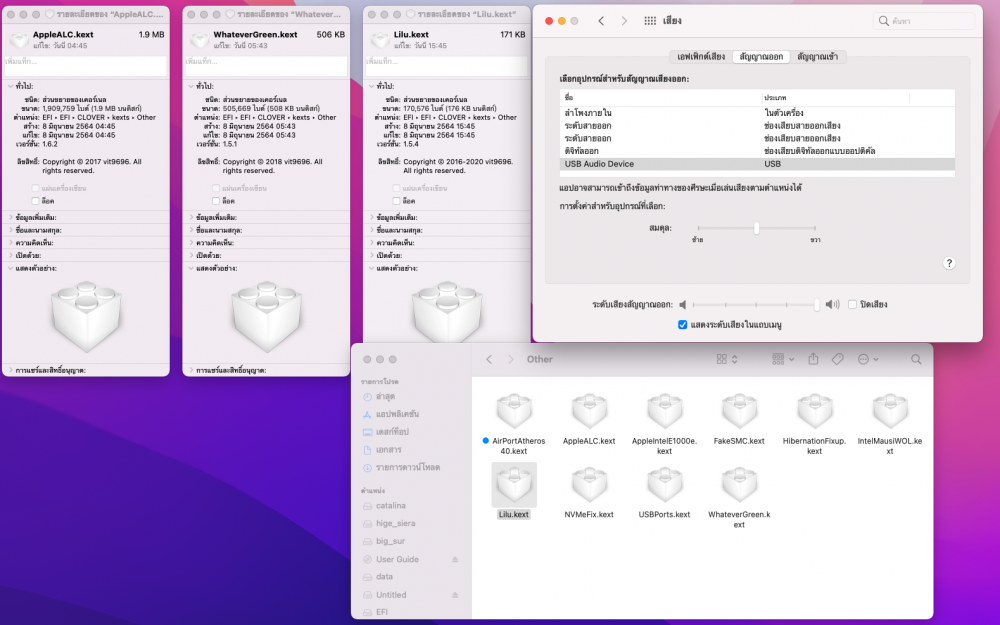Show all preferences grid icon
The width and height of the screenshot is (1000, 625).
pyautogui.click(x=650, y=21)
